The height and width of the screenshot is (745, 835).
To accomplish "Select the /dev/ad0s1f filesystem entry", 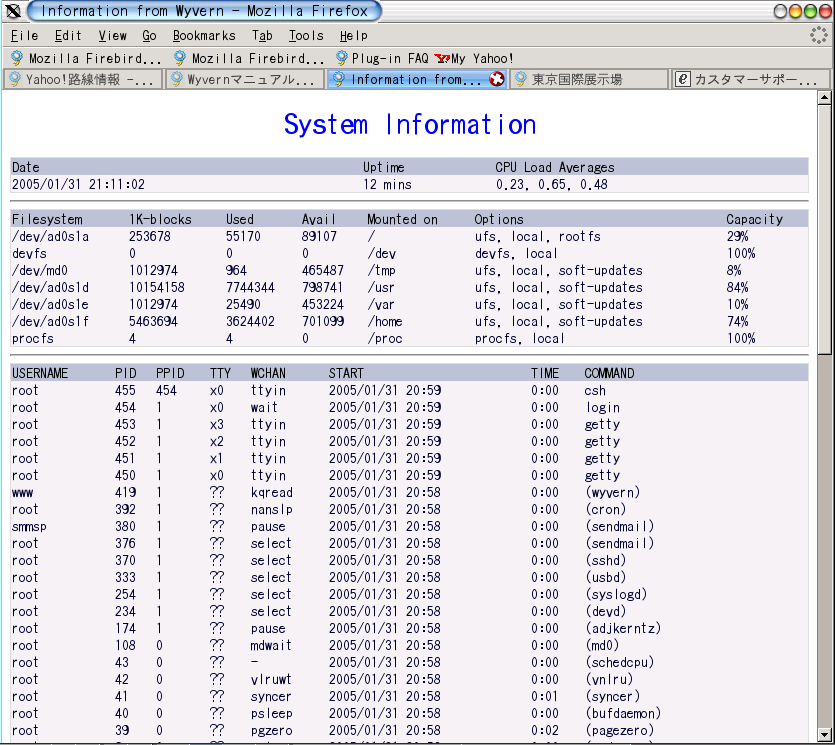I will coord(51,322).
